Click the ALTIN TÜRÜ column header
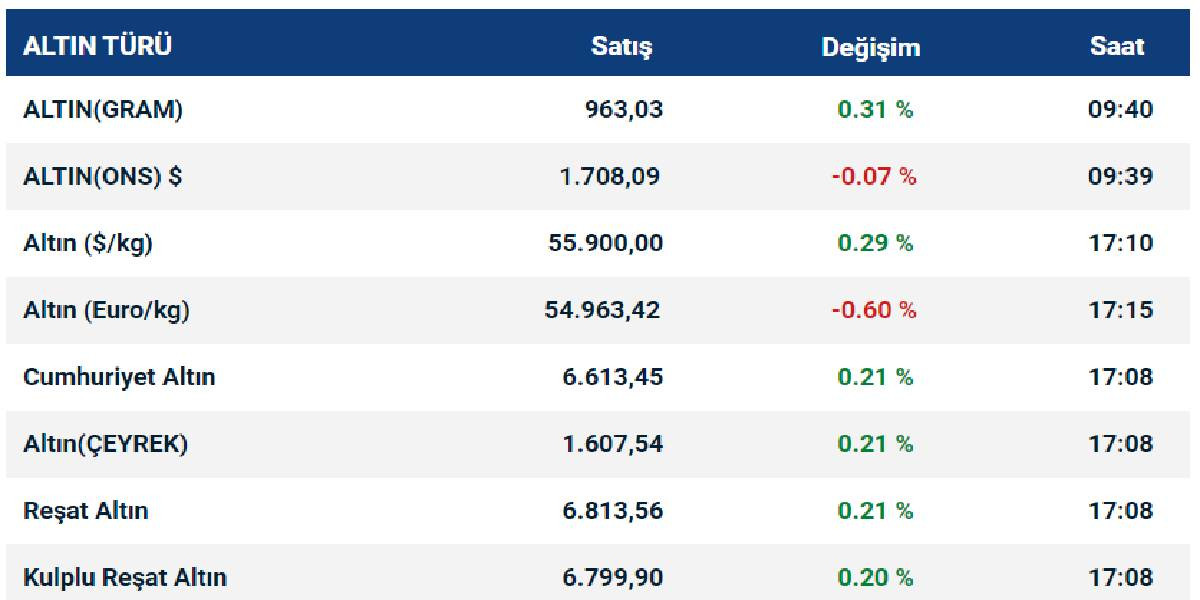Viewport: 1200px width, 600px height. click(97, 46)
